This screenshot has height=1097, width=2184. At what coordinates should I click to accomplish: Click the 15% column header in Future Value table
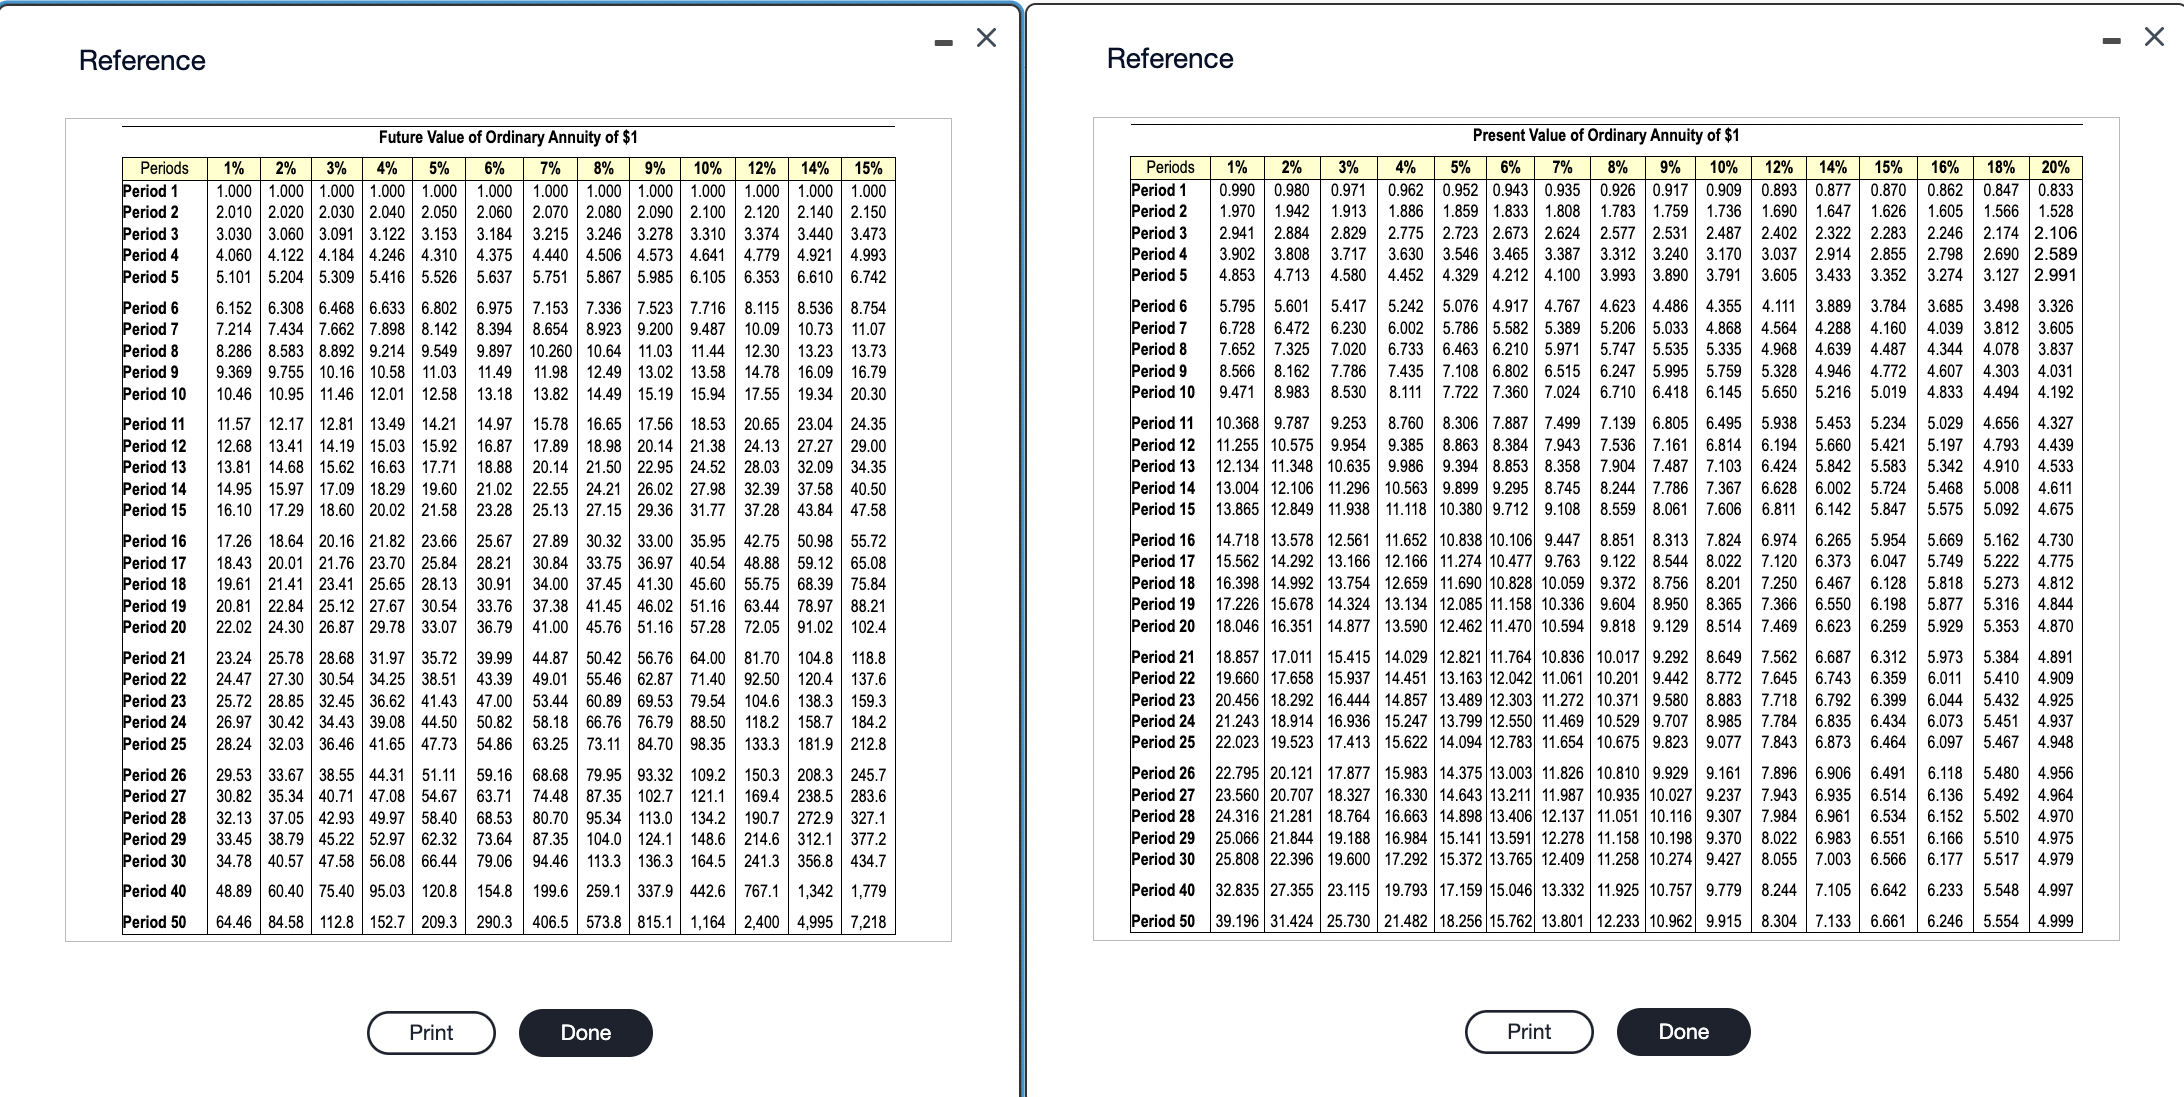pos(869,169)
